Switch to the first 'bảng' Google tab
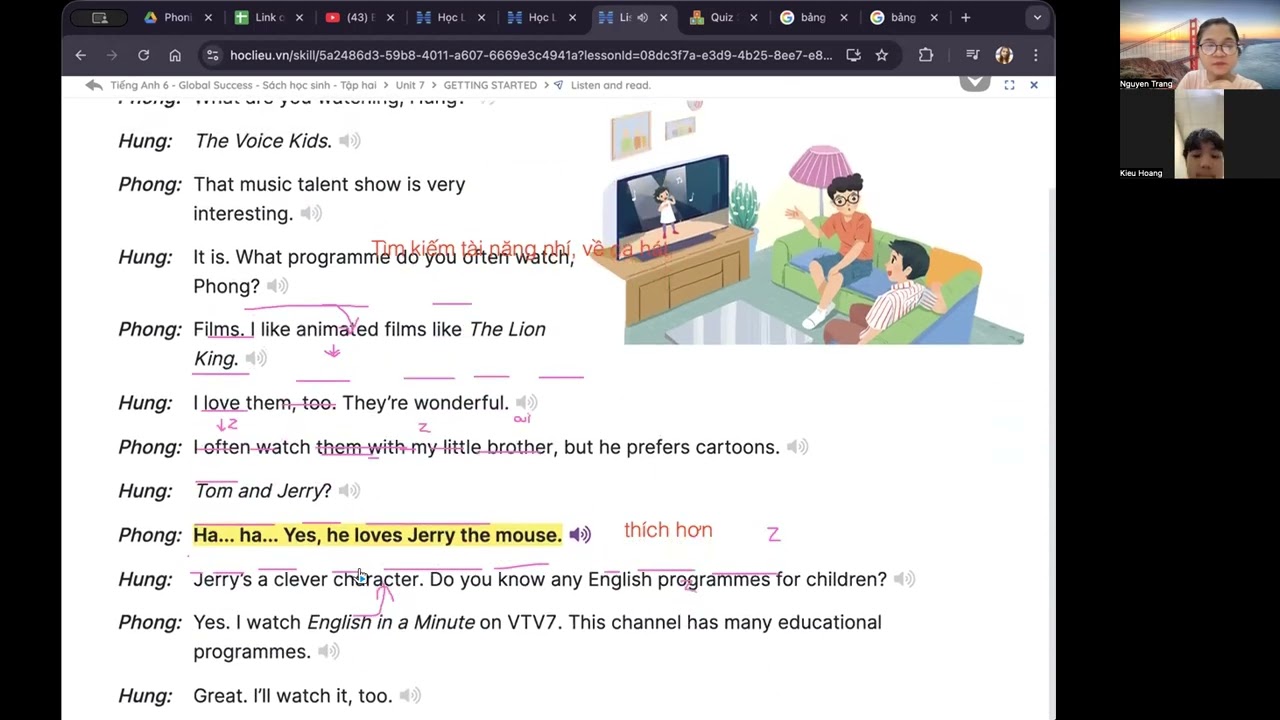Viewport: 1280px width, 720px height. (814, 17)
